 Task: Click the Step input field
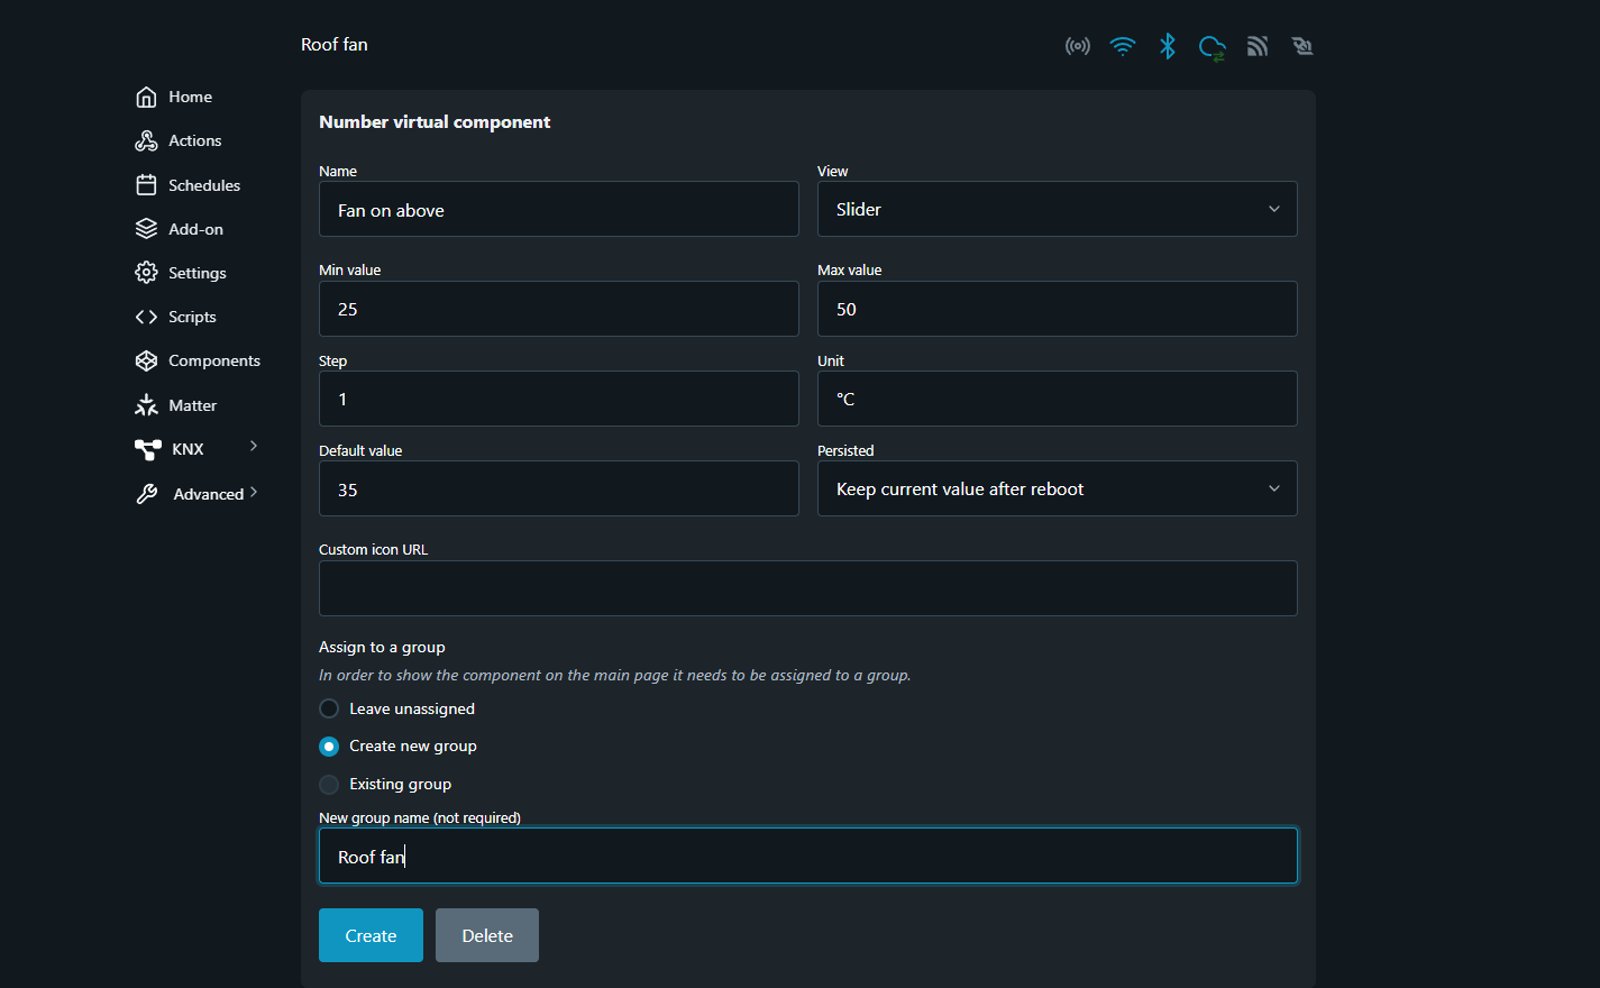tap(559, 399)
